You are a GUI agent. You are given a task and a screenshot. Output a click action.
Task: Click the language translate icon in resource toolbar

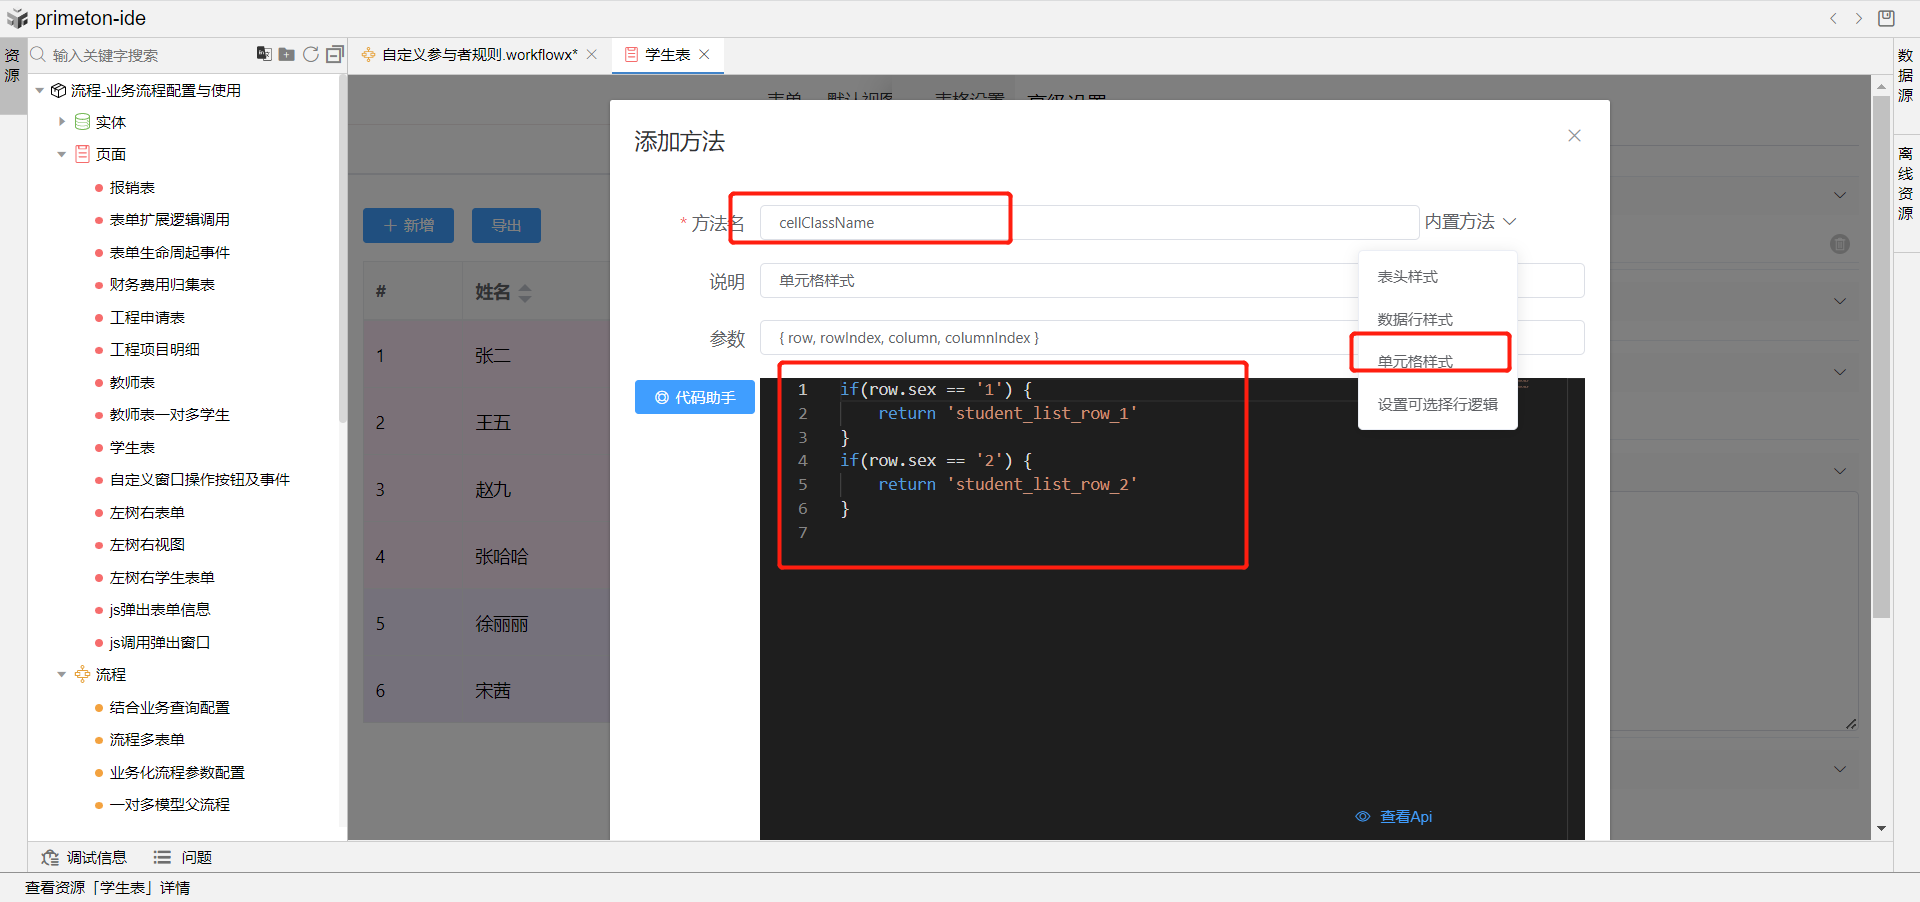263,54
